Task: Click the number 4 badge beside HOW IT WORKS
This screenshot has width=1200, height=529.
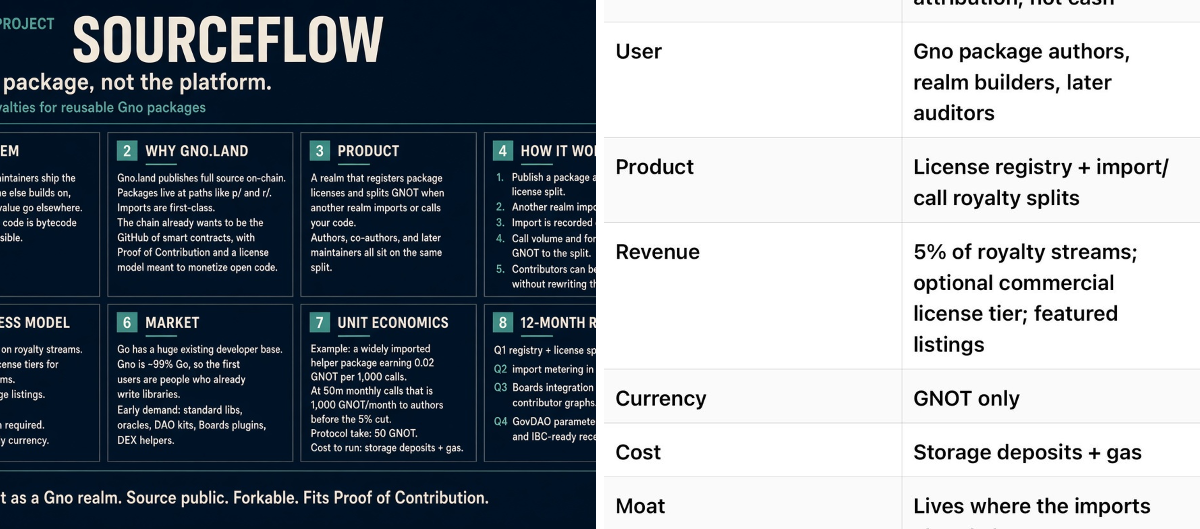Action: click(x=503, y=151)
